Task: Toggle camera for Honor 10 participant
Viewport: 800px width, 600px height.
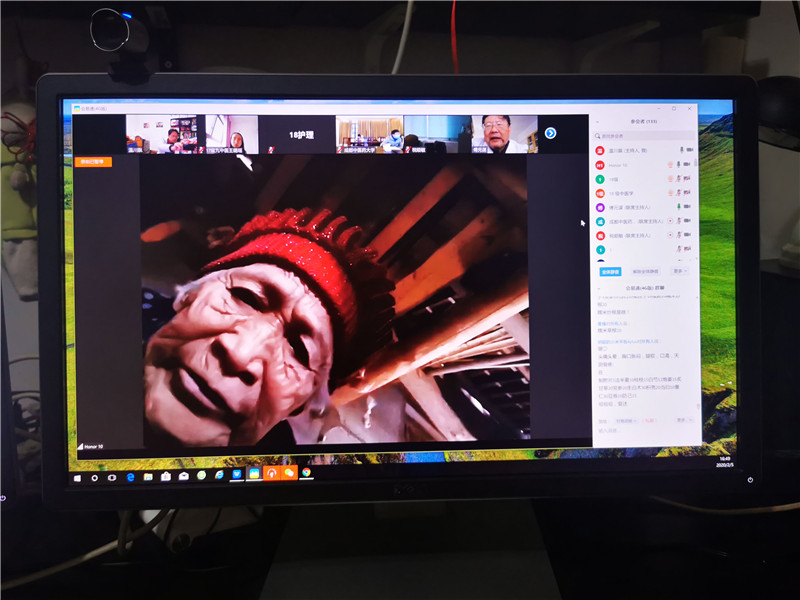Action: tap(689, 164)
